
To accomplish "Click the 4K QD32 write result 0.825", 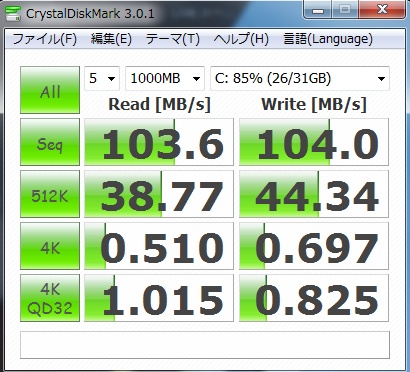I will [314, 298].
